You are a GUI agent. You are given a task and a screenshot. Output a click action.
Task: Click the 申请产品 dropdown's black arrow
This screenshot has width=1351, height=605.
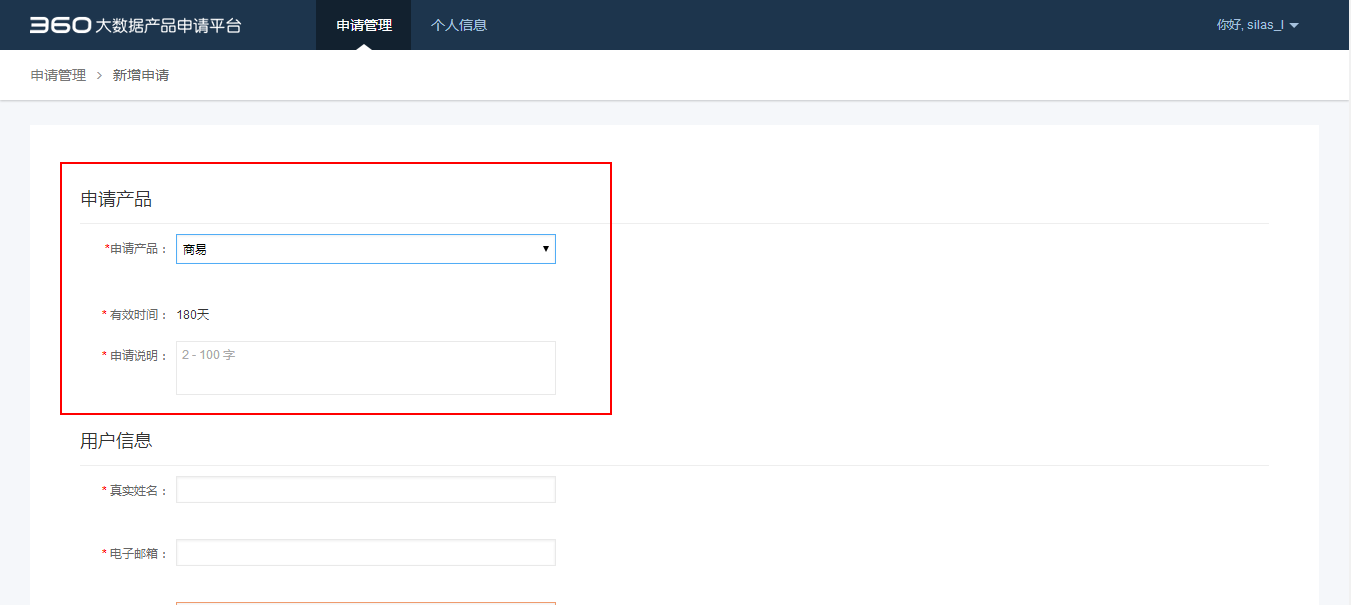click(545, 249)
